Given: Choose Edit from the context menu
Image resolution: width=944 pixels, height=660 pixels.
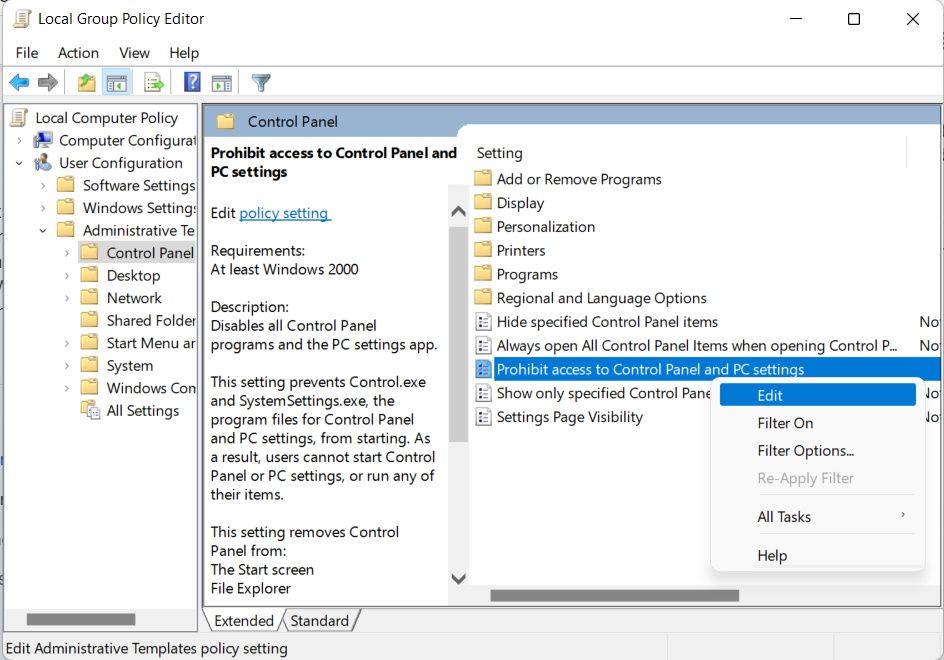Looking at the screenshot, I should pyautogui.click(x=818, y=395).
